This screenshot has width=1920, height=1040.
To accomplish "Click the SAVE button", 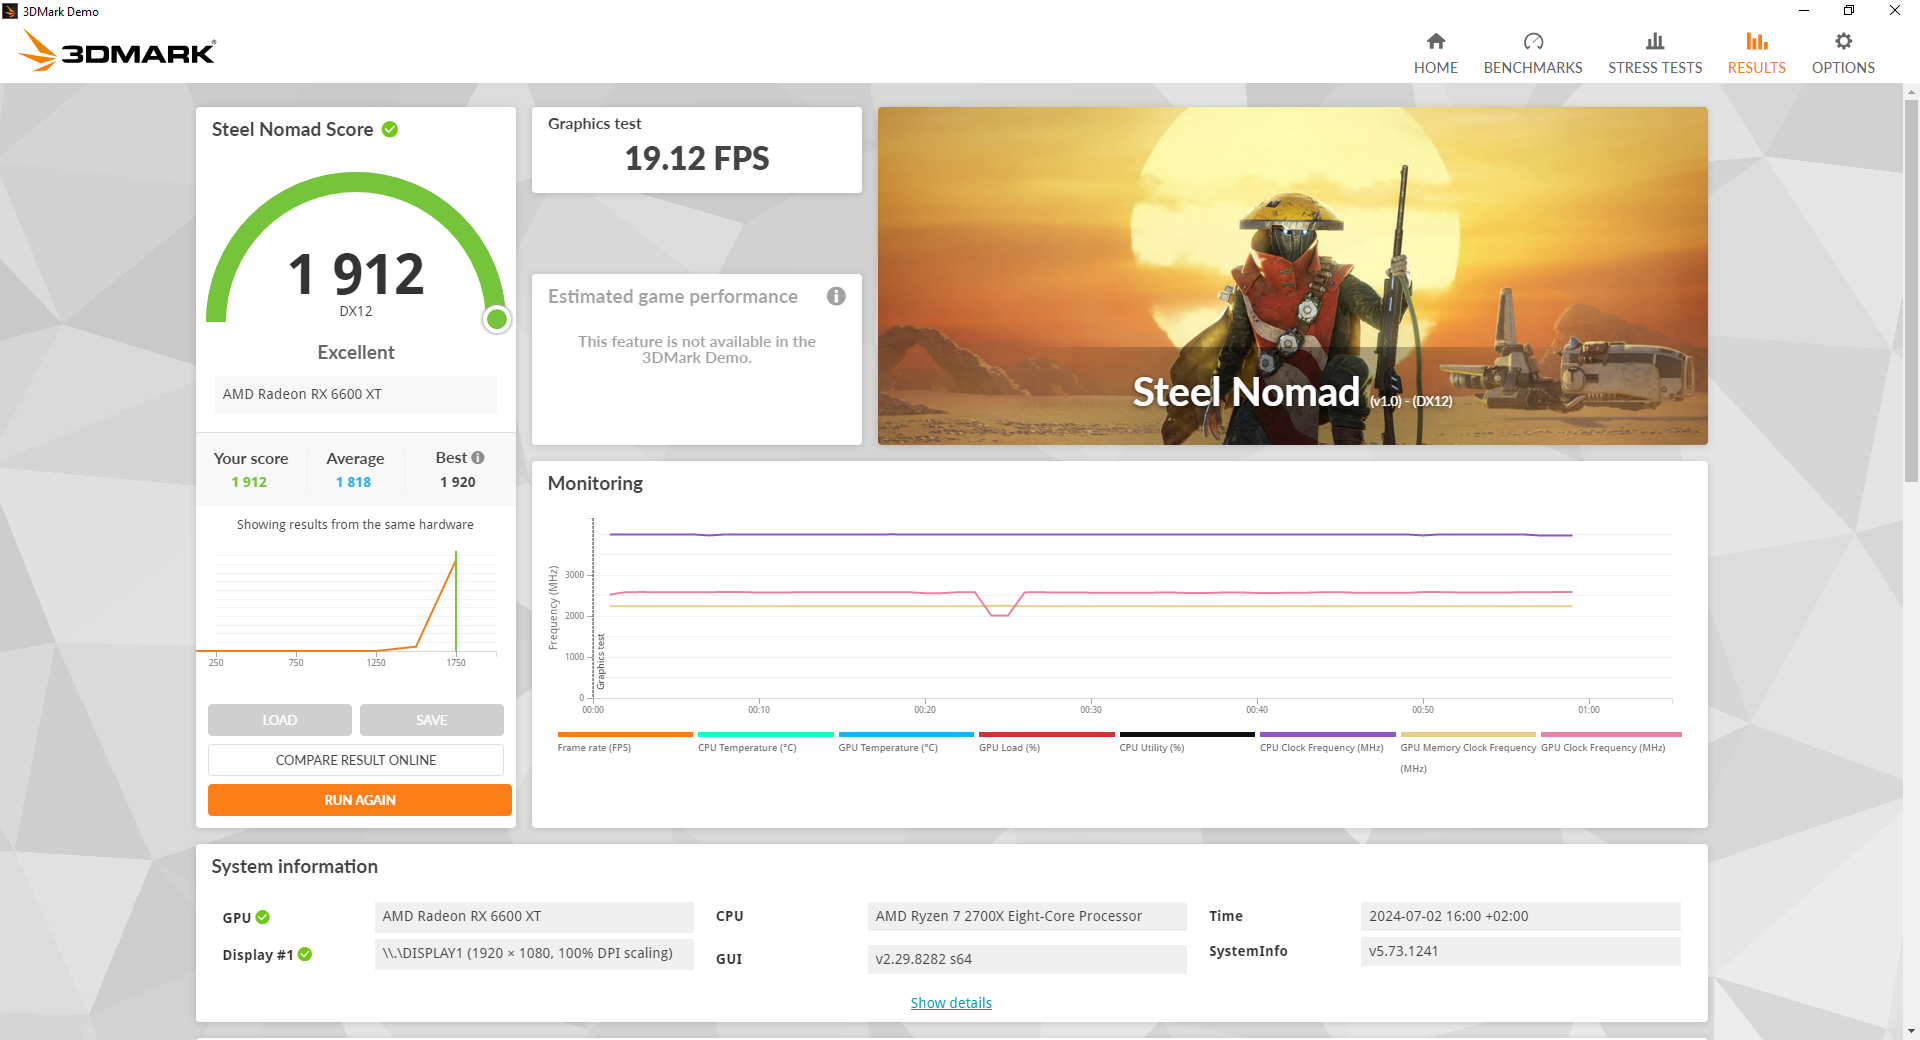I will tap(431, 719).
